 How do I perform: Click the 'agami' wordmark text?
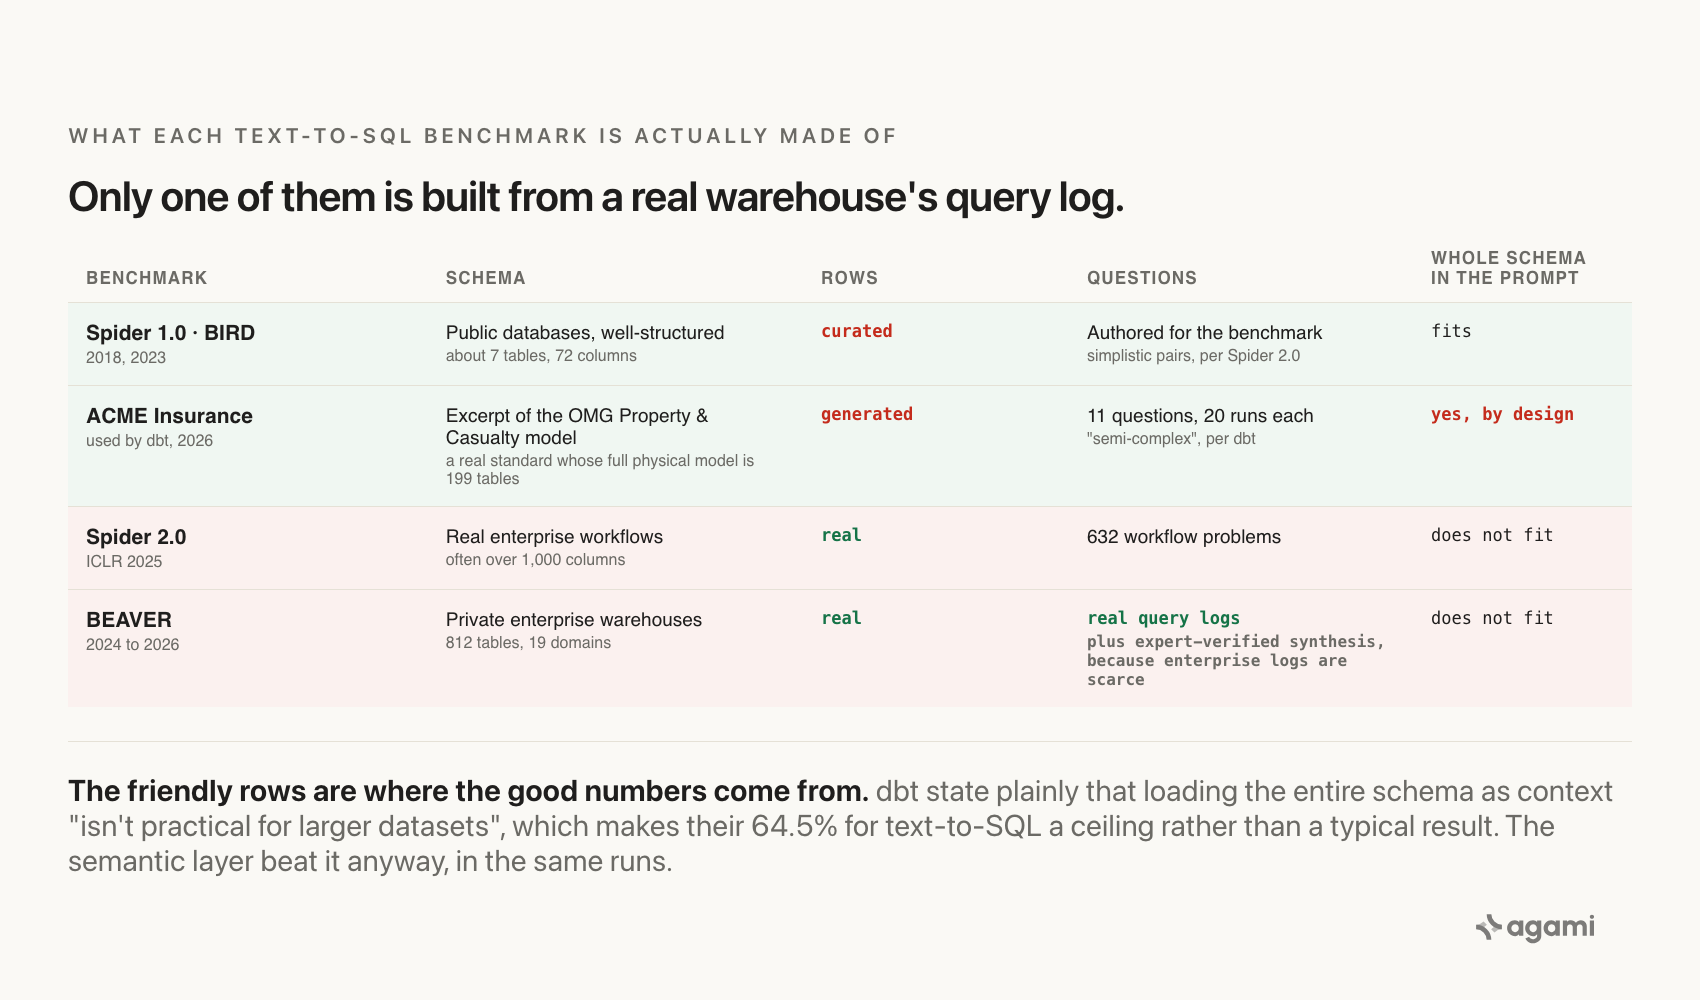click(x=1551, y=928)
